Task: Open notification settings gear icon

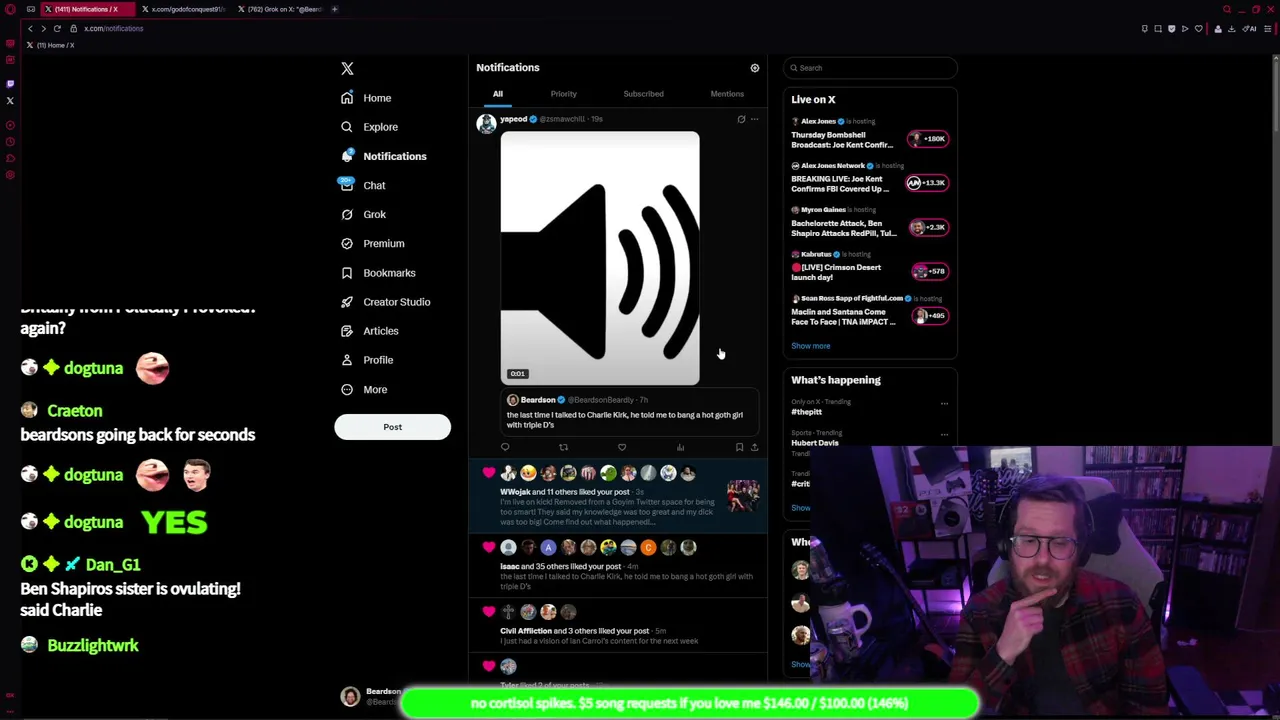Action: [x=755, y=68]
